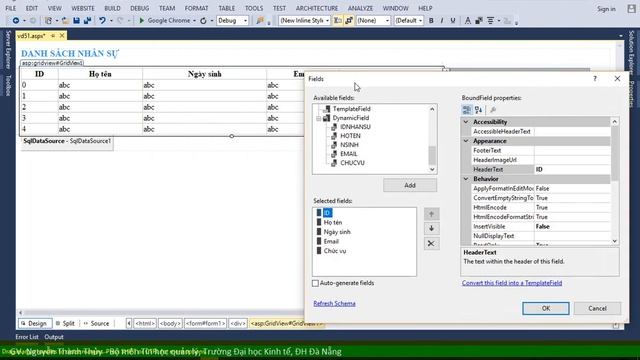The height and width of the screenshot is (360, 640).
Task: Move selected field down arrow
Action: tap(431, 229)
